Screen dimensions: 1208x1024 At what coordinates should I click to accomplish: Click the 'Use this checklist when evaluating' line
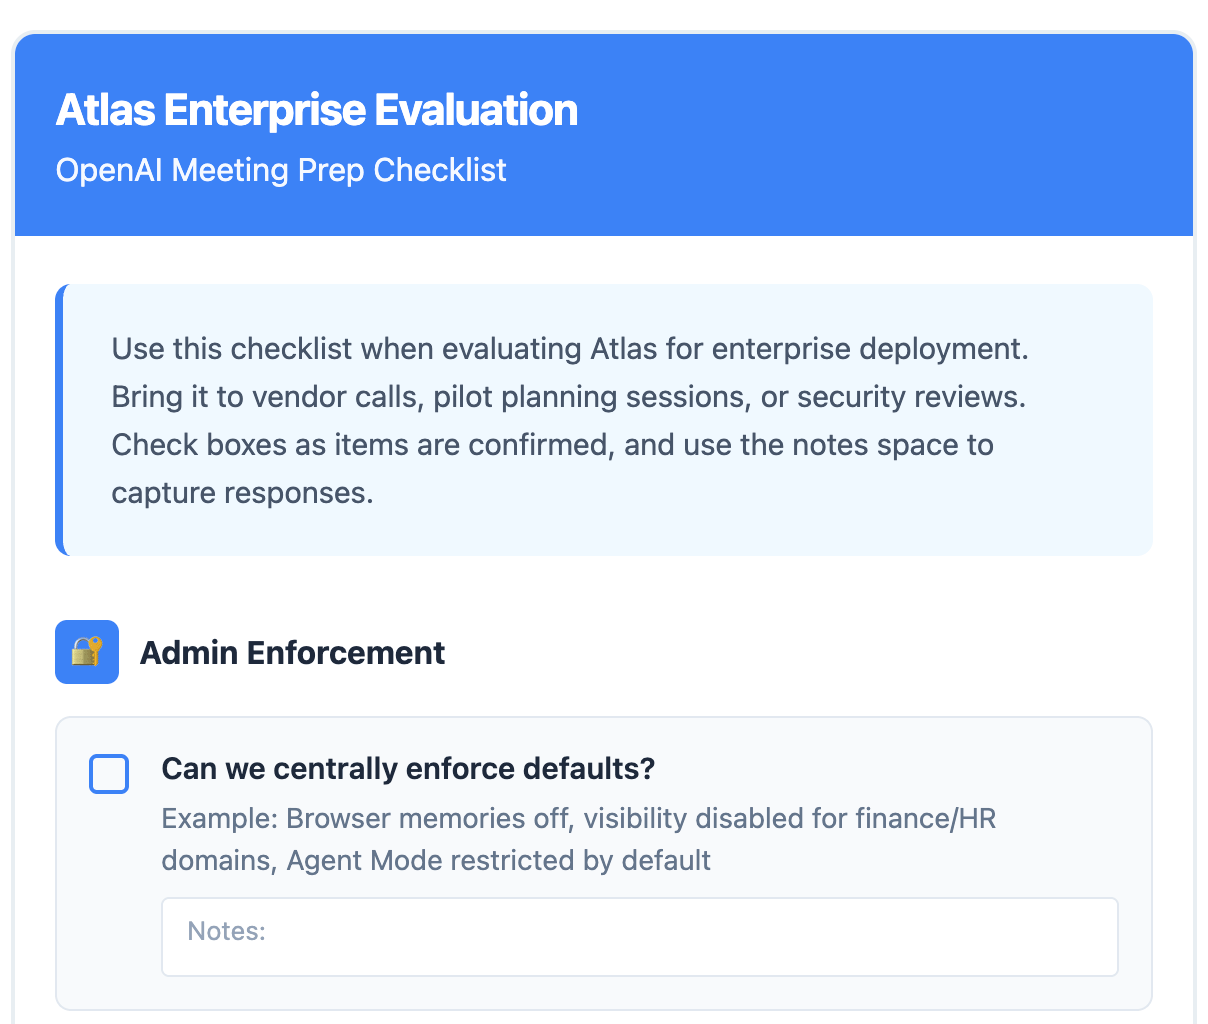(569, 349)
